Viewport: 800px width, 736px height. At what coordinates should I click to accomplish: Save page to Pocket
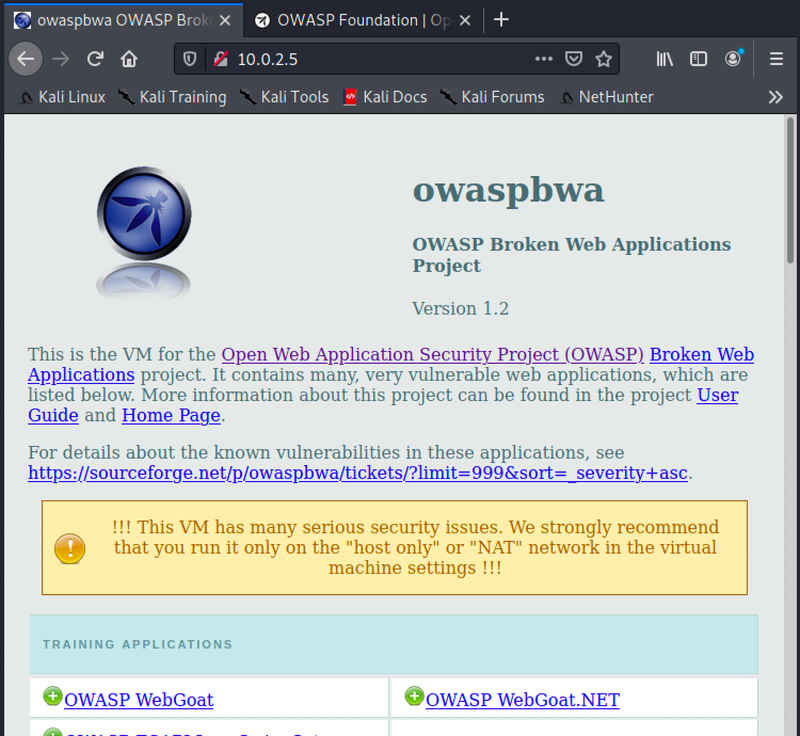coord(574,59)
